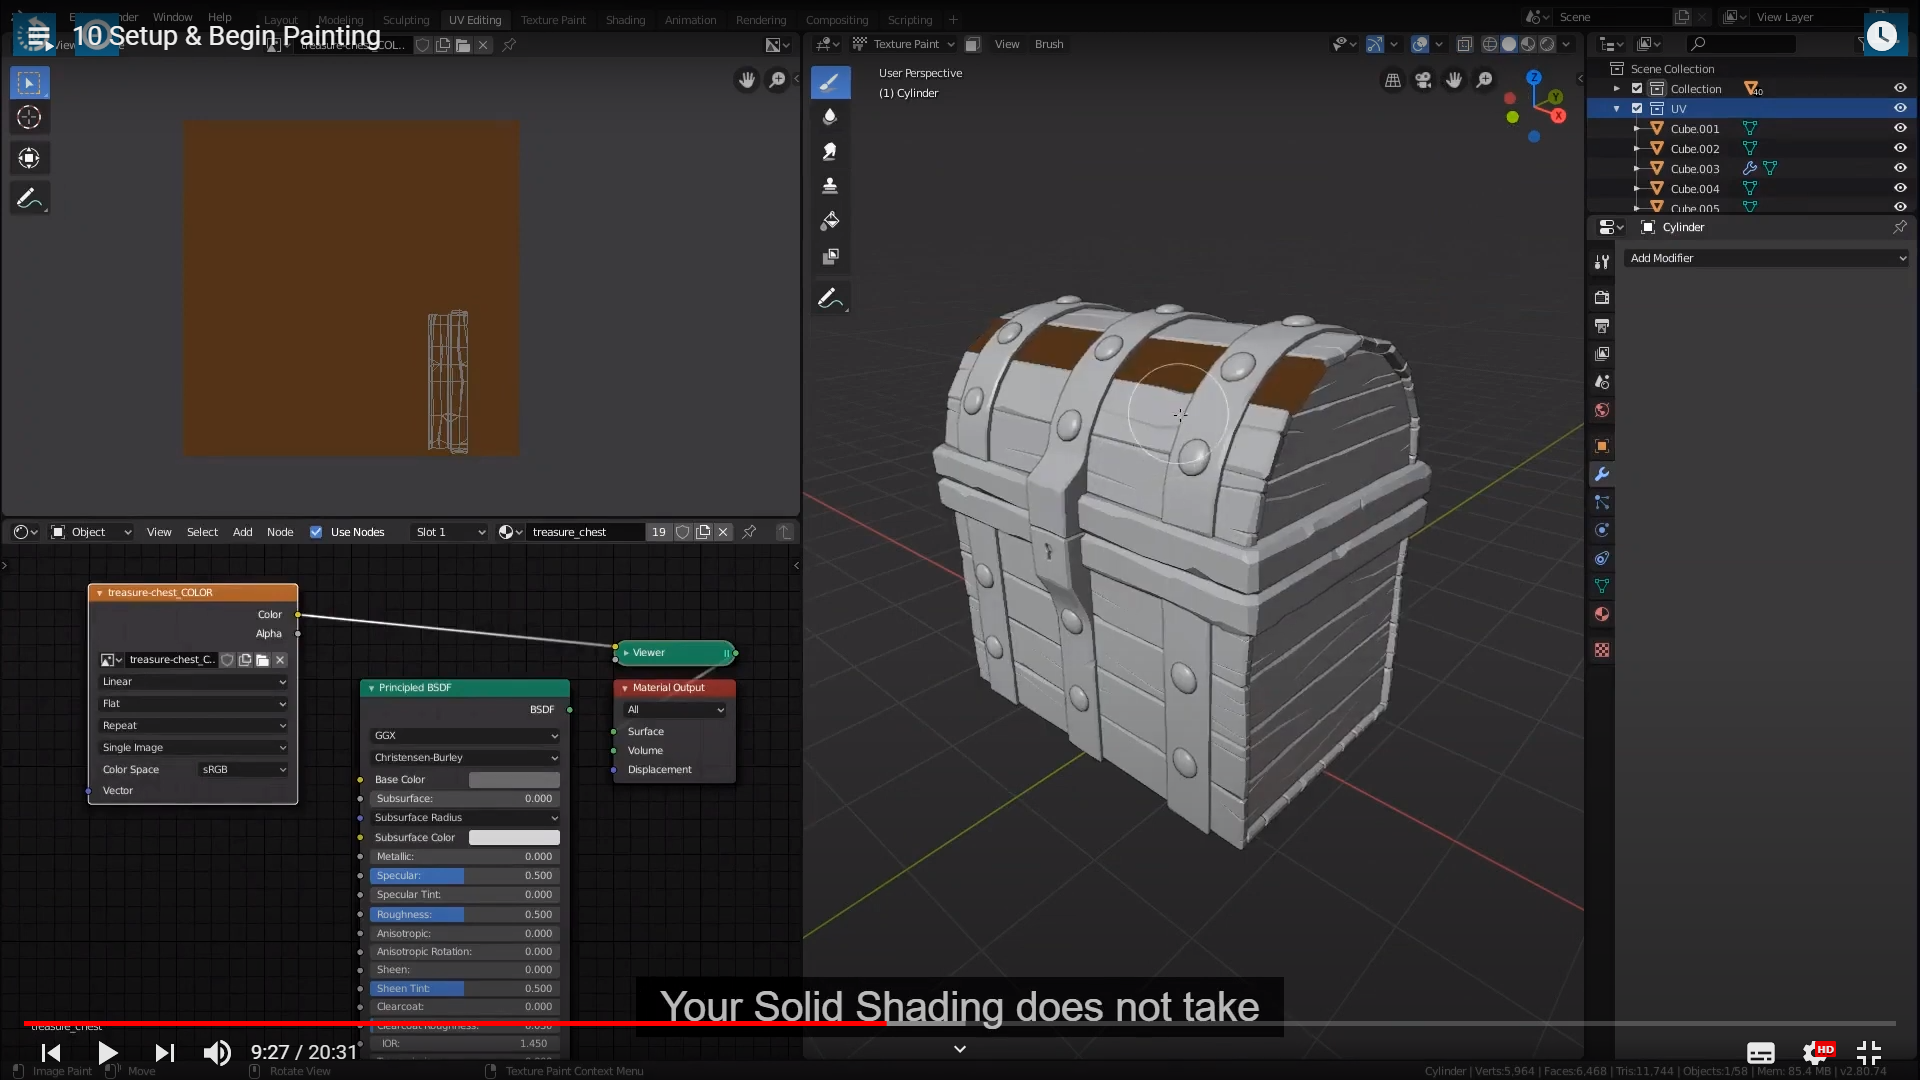Click the Play button on video
1920x1080 pixels.
point(107,1052)
